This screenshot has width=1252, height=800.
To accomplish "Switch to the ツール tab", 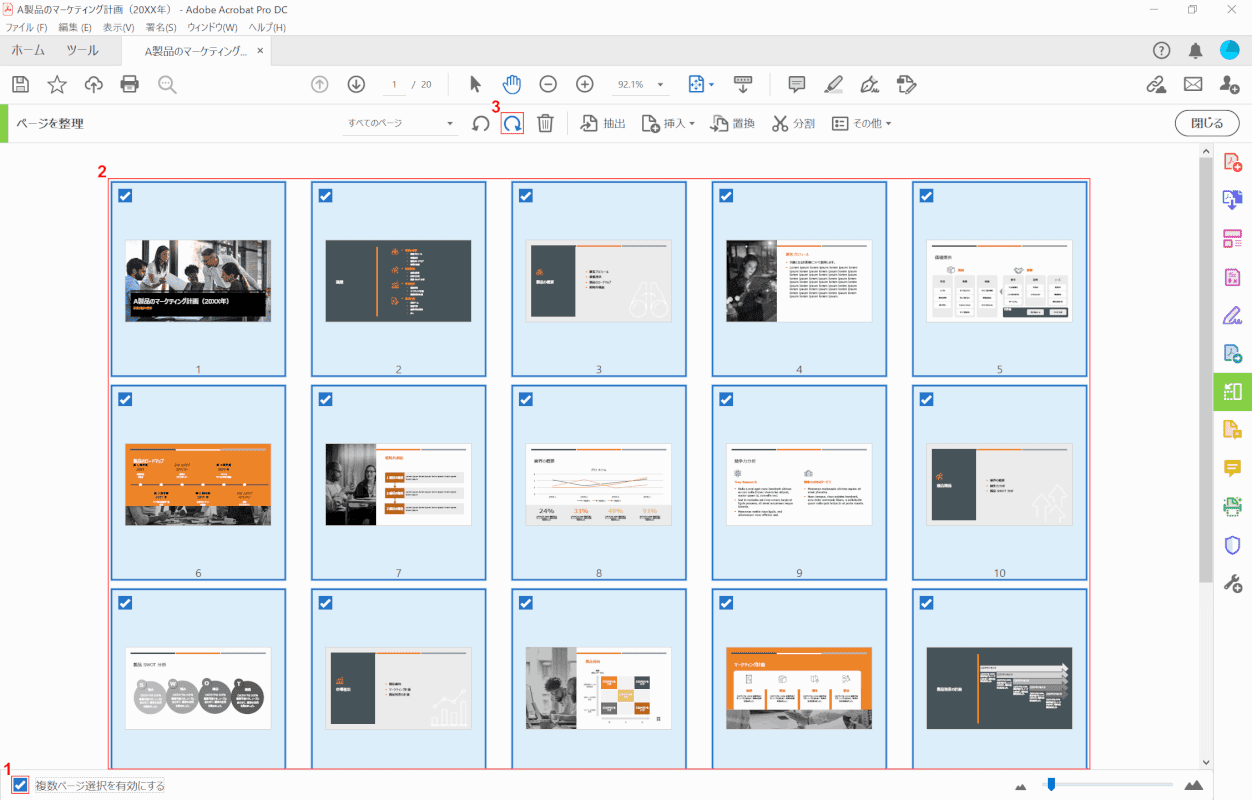I will click(x=82, y=50).
